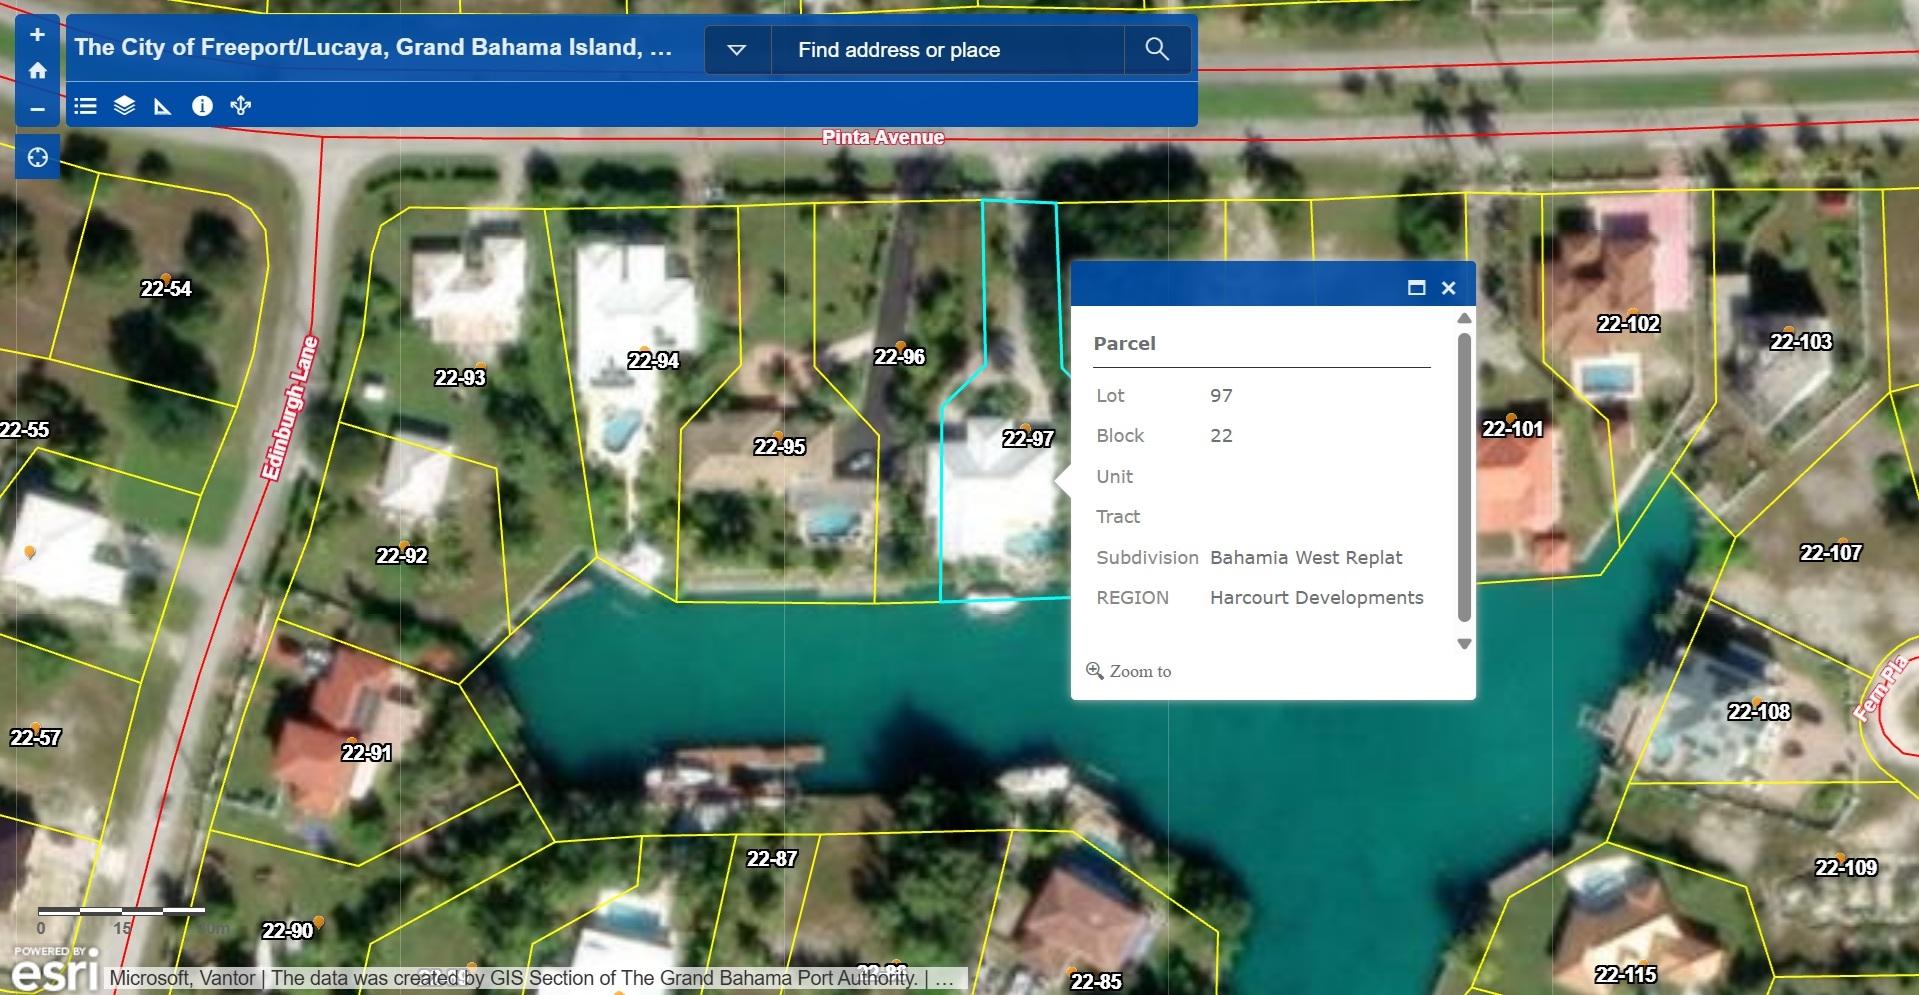
Task: Click the esri logo link
Action: tap(55, 972)
